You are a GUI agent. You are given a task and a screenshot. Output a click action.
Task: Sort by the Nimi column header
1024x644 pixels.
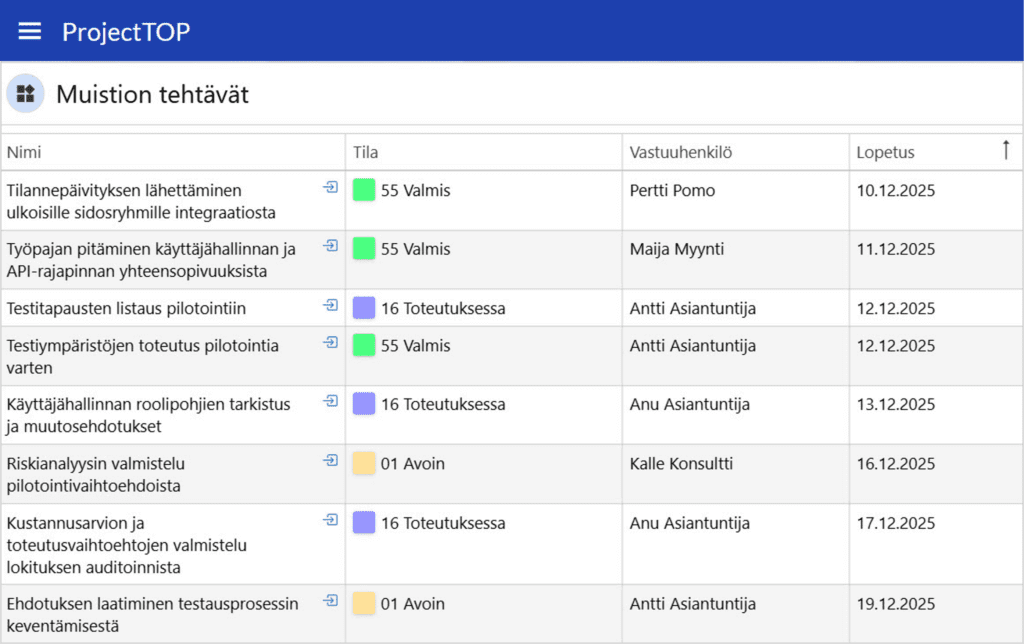(x=24, y=152)
